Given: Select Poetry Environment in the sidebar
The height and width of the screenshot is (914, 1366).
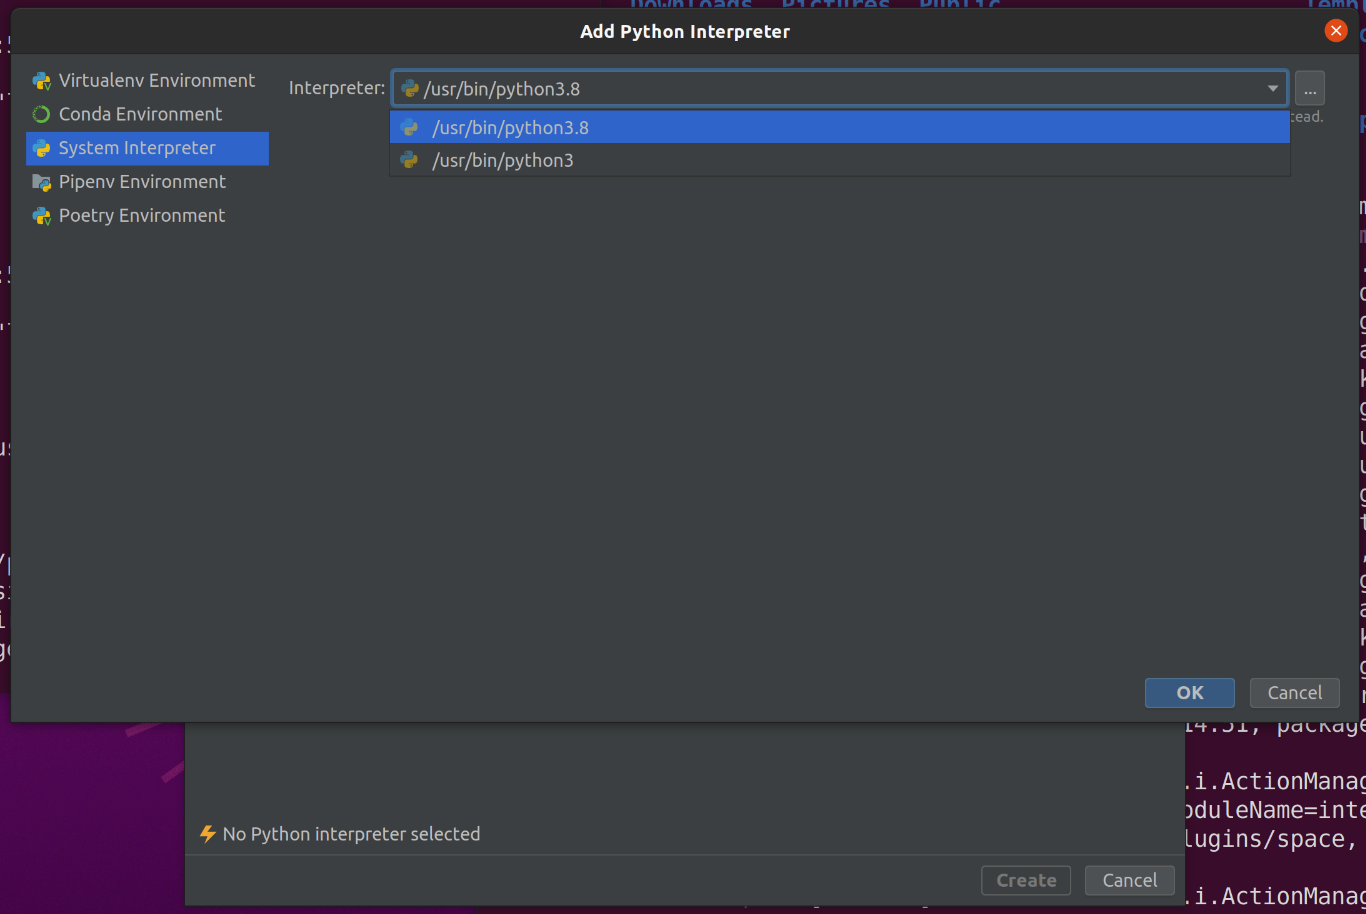Looking at the screenshot, I should click(147, 216).
